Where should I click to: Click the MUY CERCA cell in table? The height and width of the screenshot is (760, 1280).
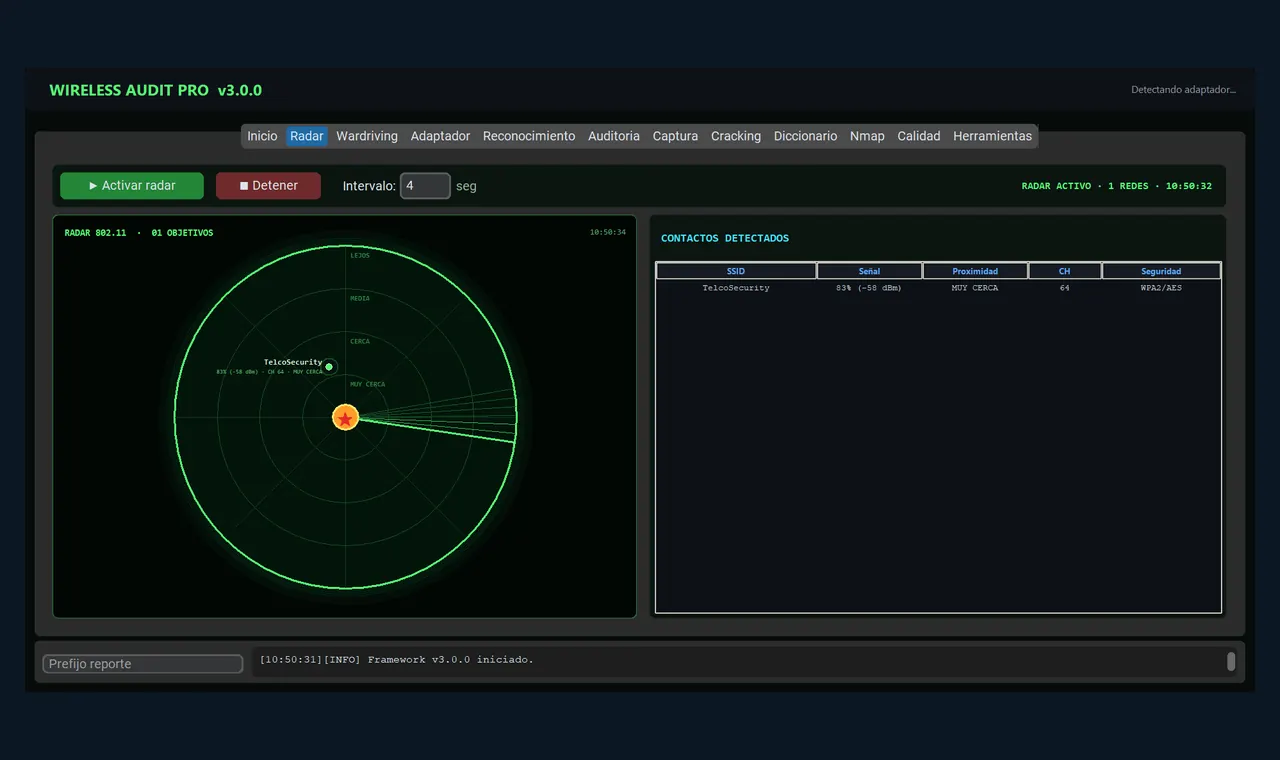pos(975,288)
